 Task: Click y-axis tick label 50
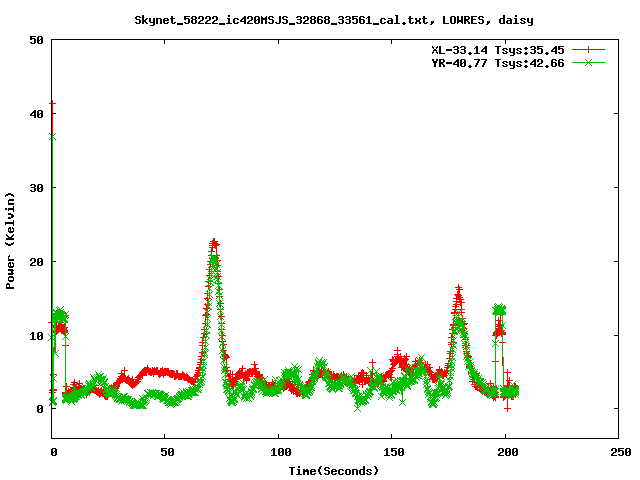pyautogui.click(x=36, y=40)
